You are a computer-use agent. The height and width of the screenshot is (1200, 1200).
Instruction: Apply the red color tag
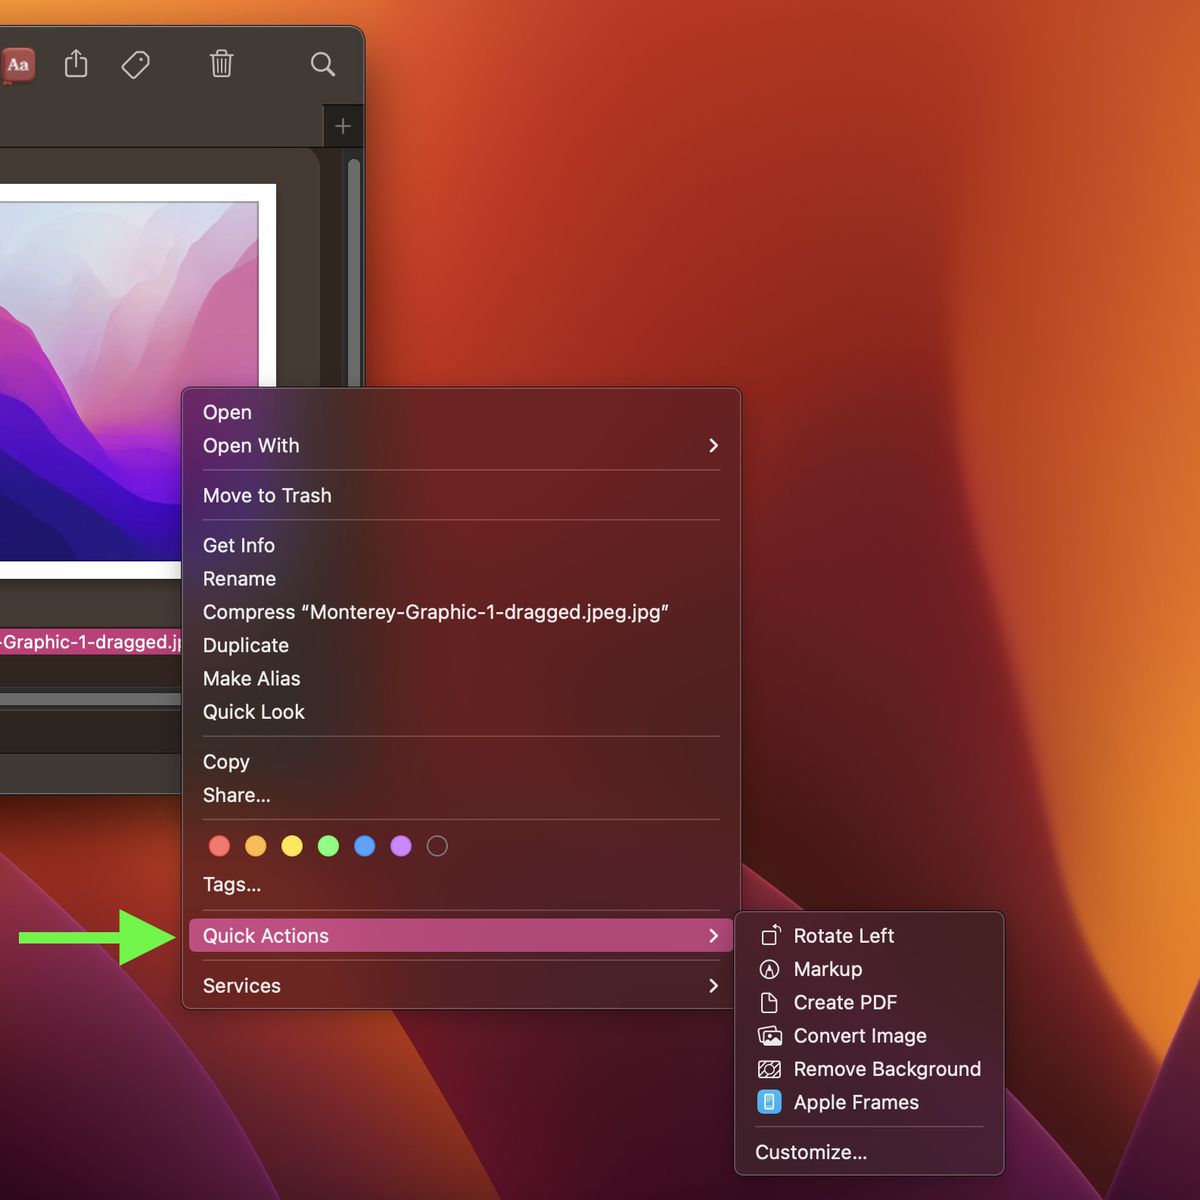[x=219, y=846]
